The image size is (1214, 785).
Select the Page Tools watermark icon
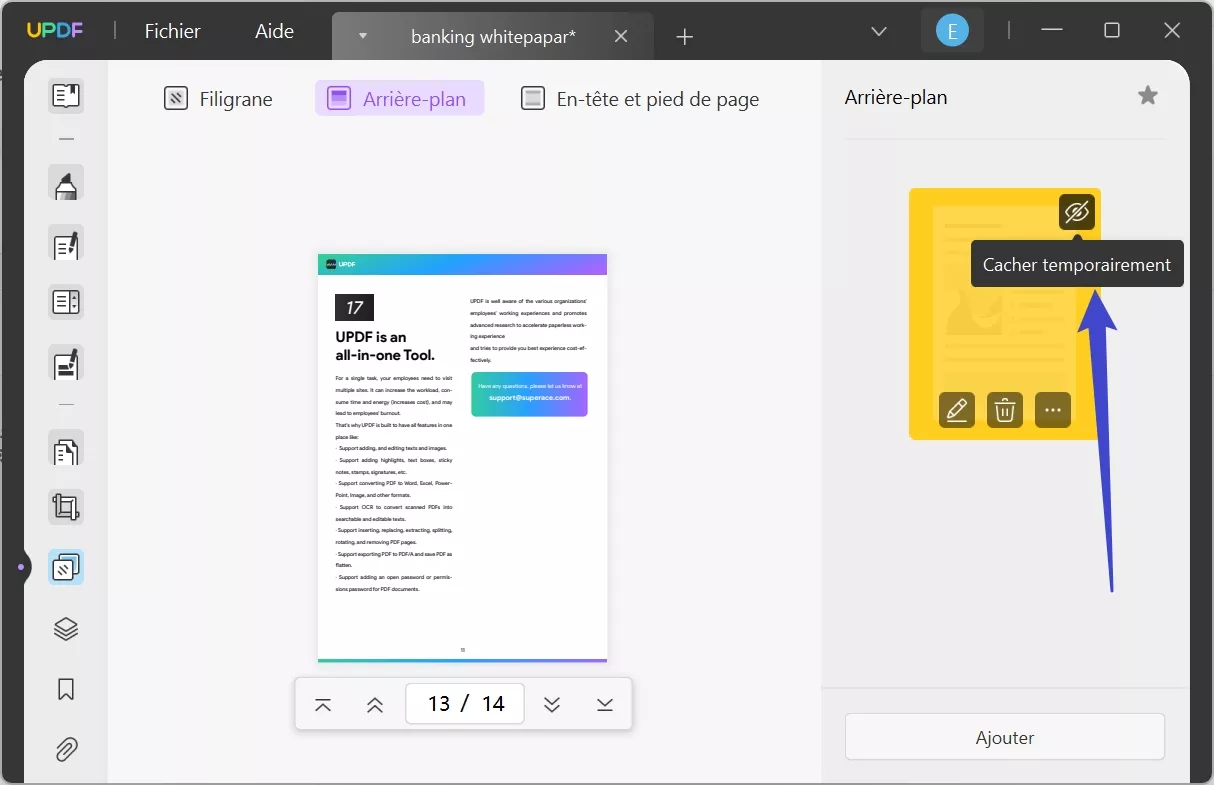point(66,567)
